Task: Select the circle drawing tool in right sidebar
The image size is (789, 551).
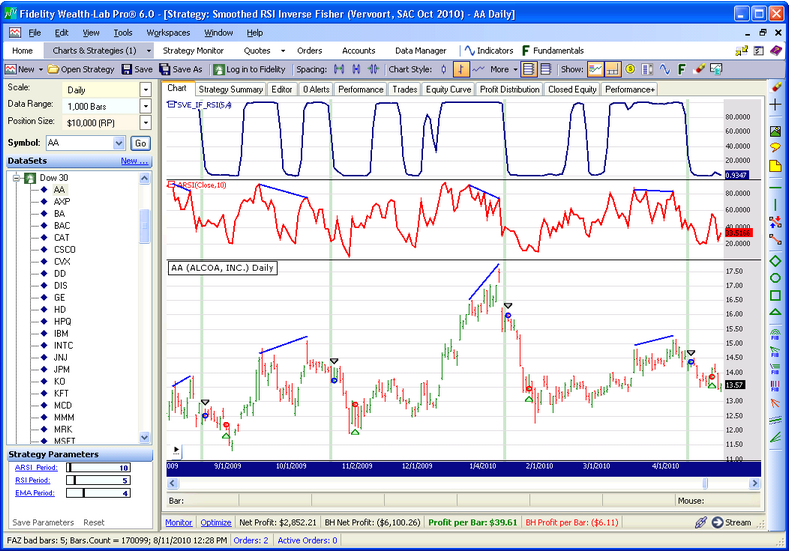Action: click(x=776, y=277)
